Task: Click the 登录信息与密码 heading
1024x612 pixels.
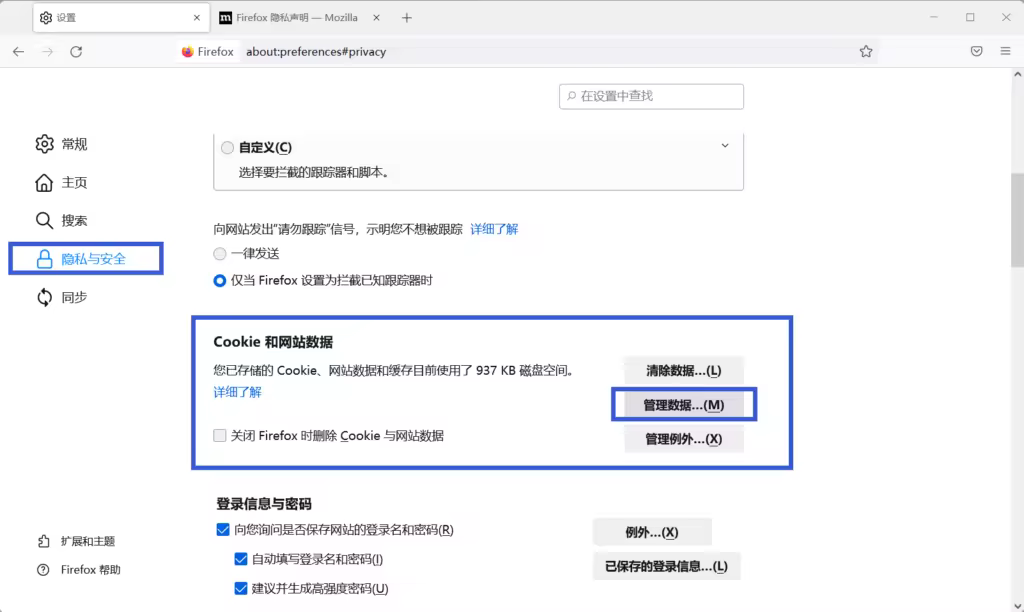Action: click(264, 504)
